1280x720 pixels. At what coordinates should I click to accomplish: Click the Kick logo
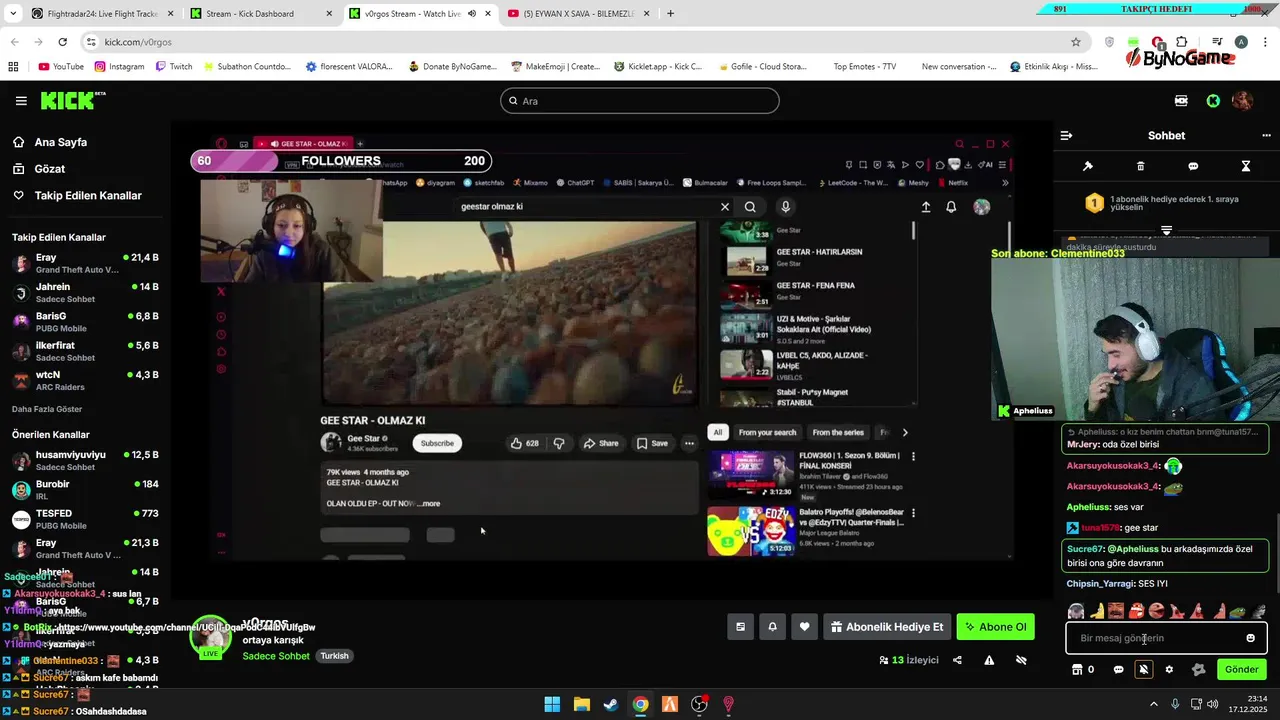coord(72,100)
